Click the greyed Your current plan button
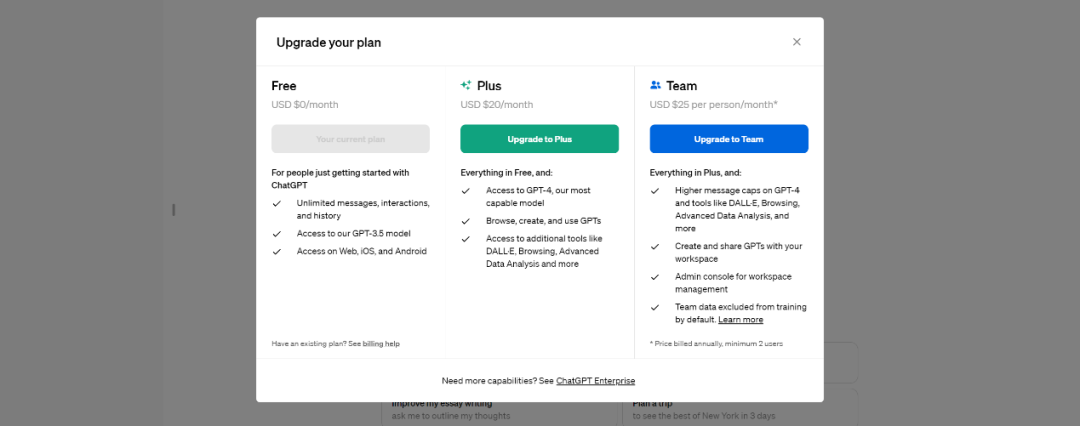The height and width of the screenshot is (426, 1080). point(350,139)
